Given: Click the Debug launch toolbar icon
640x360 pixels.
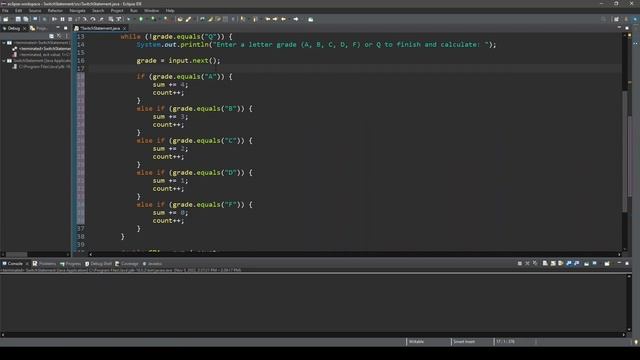Looking at the screenshot, I should 129,19.
